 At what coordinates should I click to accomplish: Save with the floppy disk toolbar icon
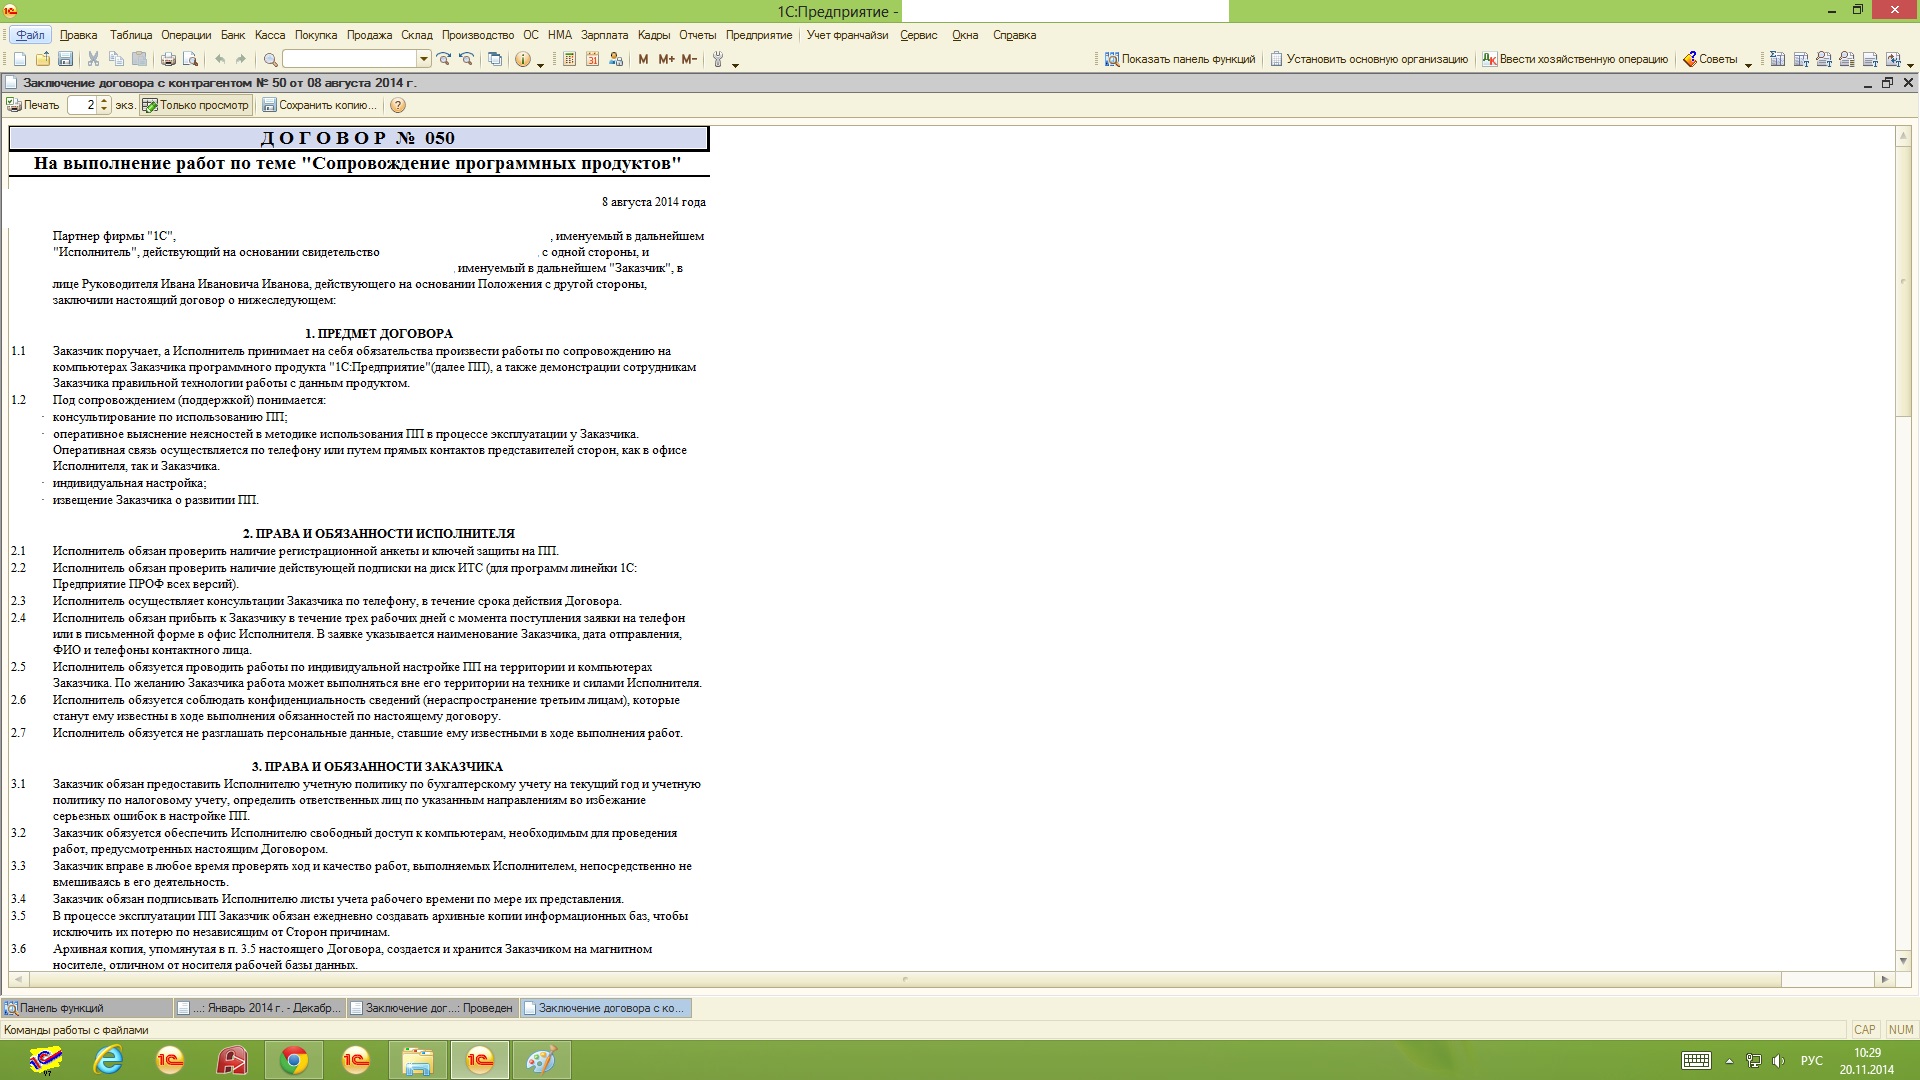(x=65, y=59)
